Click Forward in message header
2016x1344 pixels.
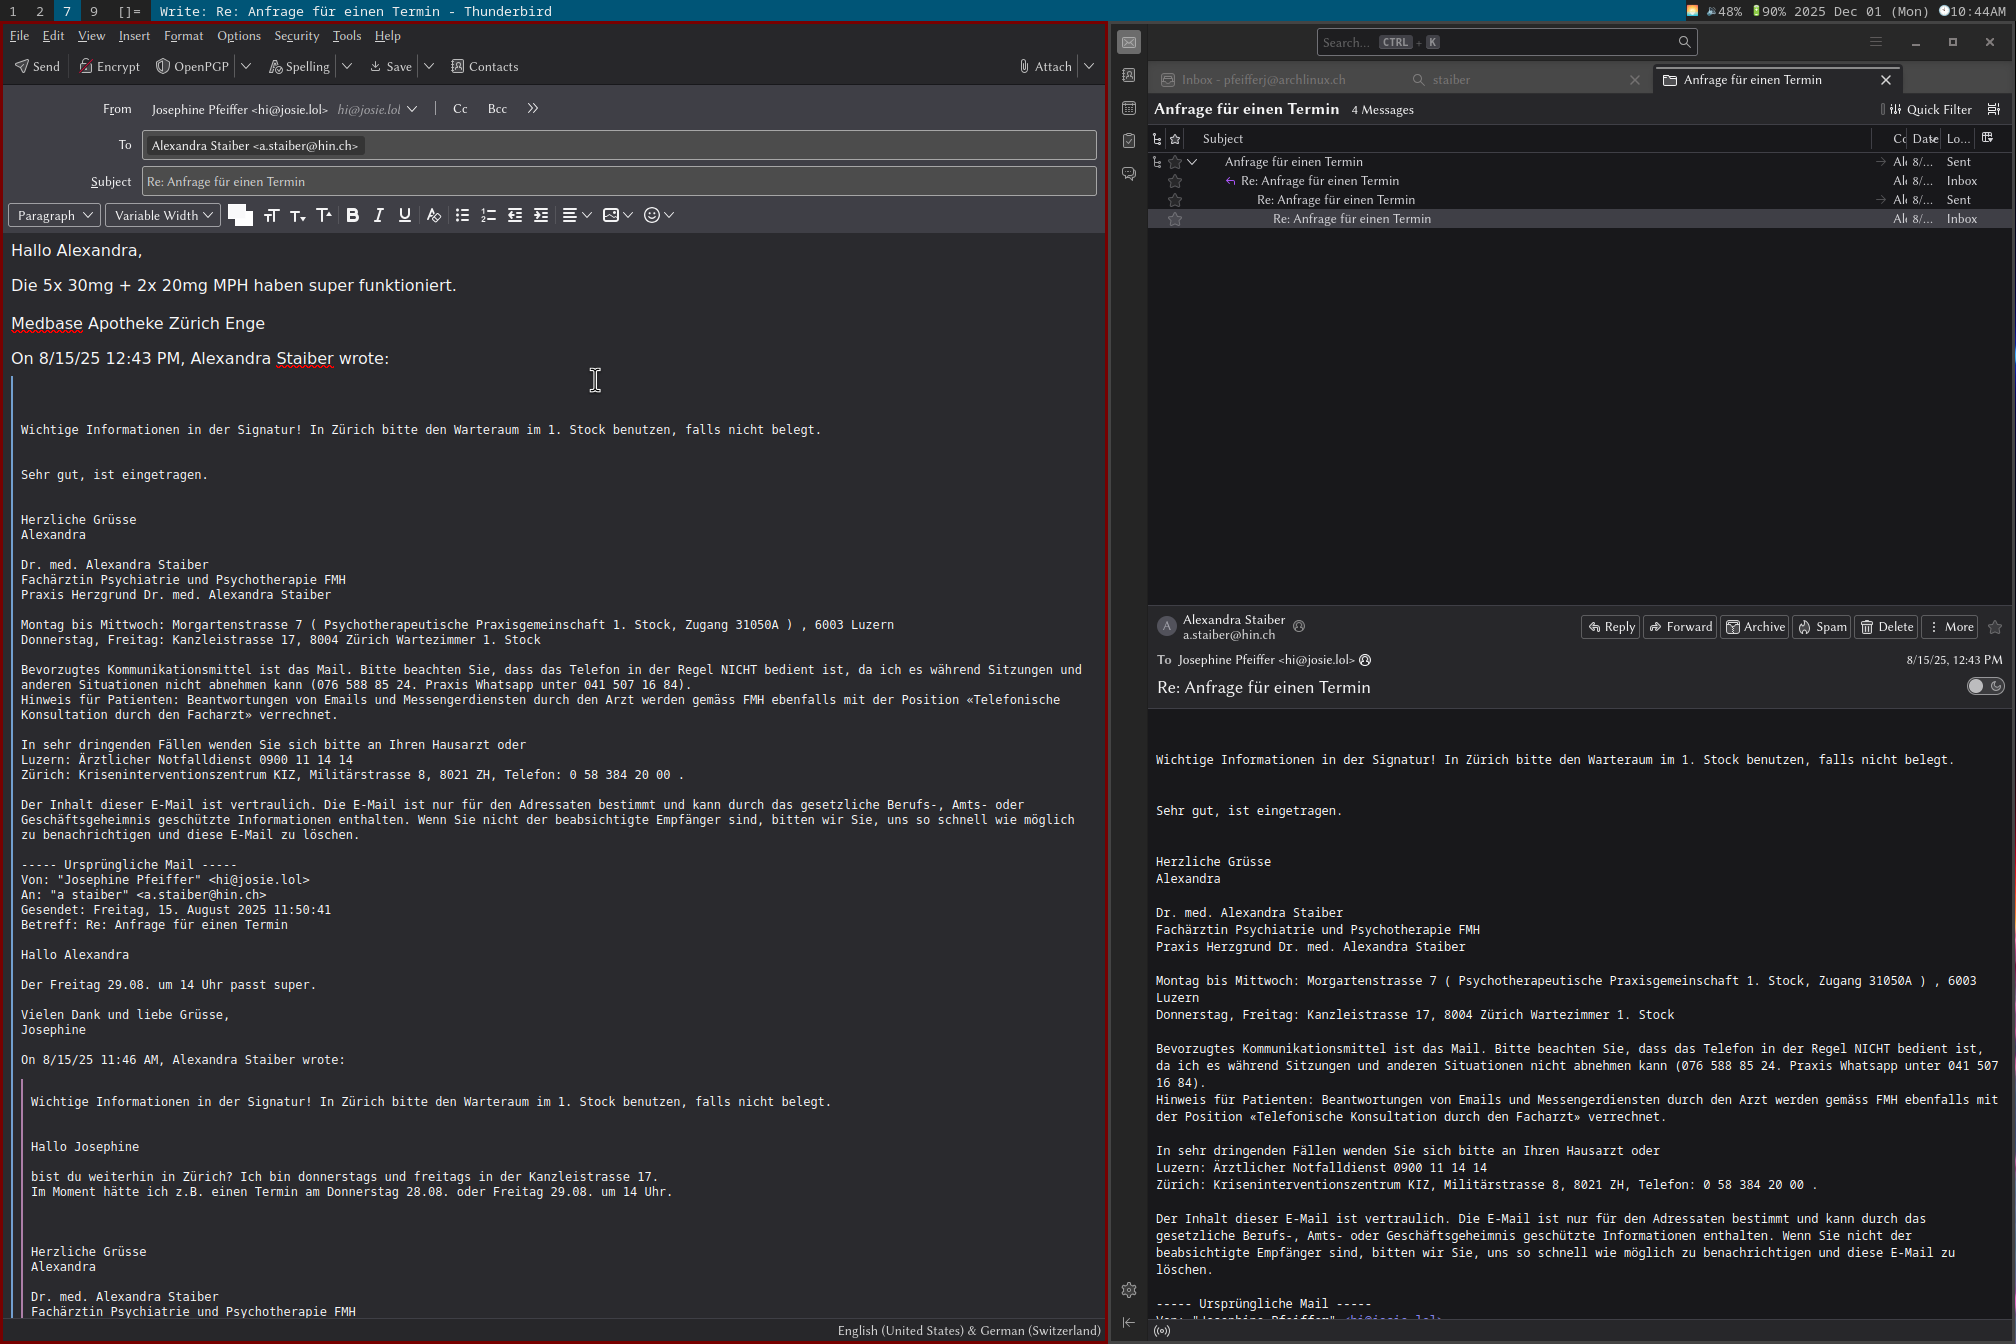coord(1680,627)
